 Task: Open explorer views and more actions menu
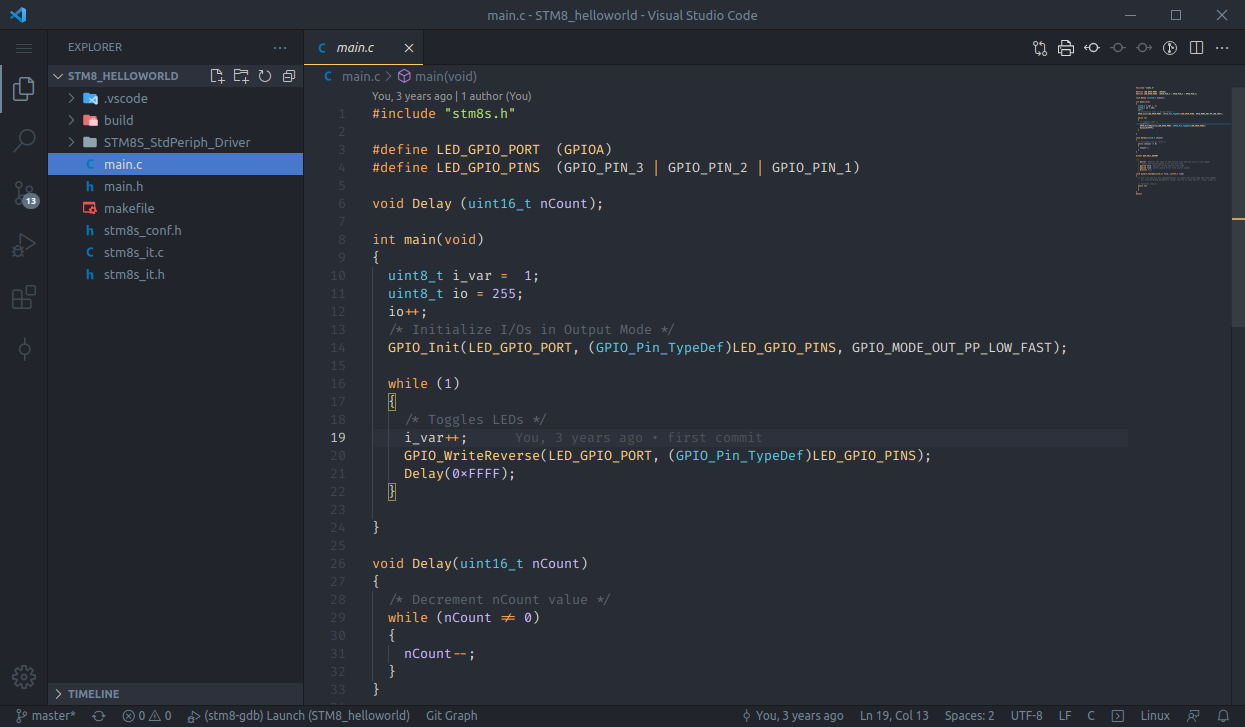tap(280, 47)
